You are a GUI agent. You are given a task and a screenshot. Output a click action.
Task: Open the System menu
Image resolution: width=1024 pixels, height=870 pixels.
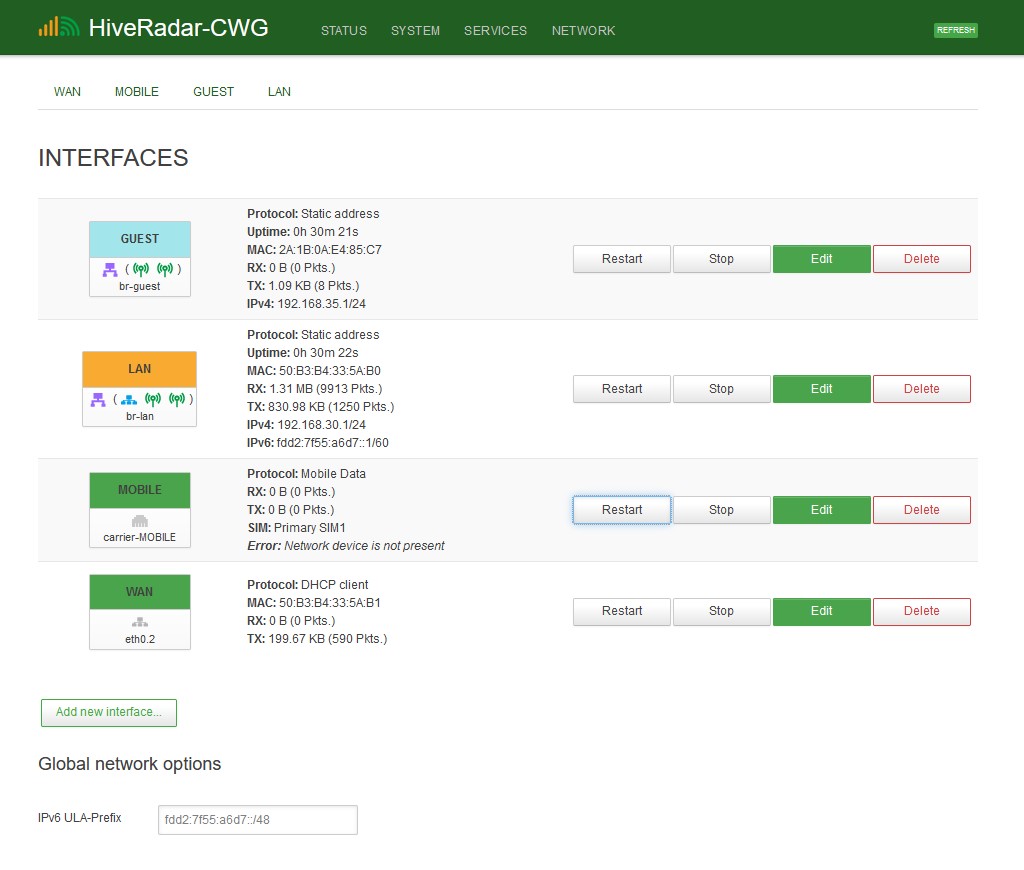click(415, 31)
